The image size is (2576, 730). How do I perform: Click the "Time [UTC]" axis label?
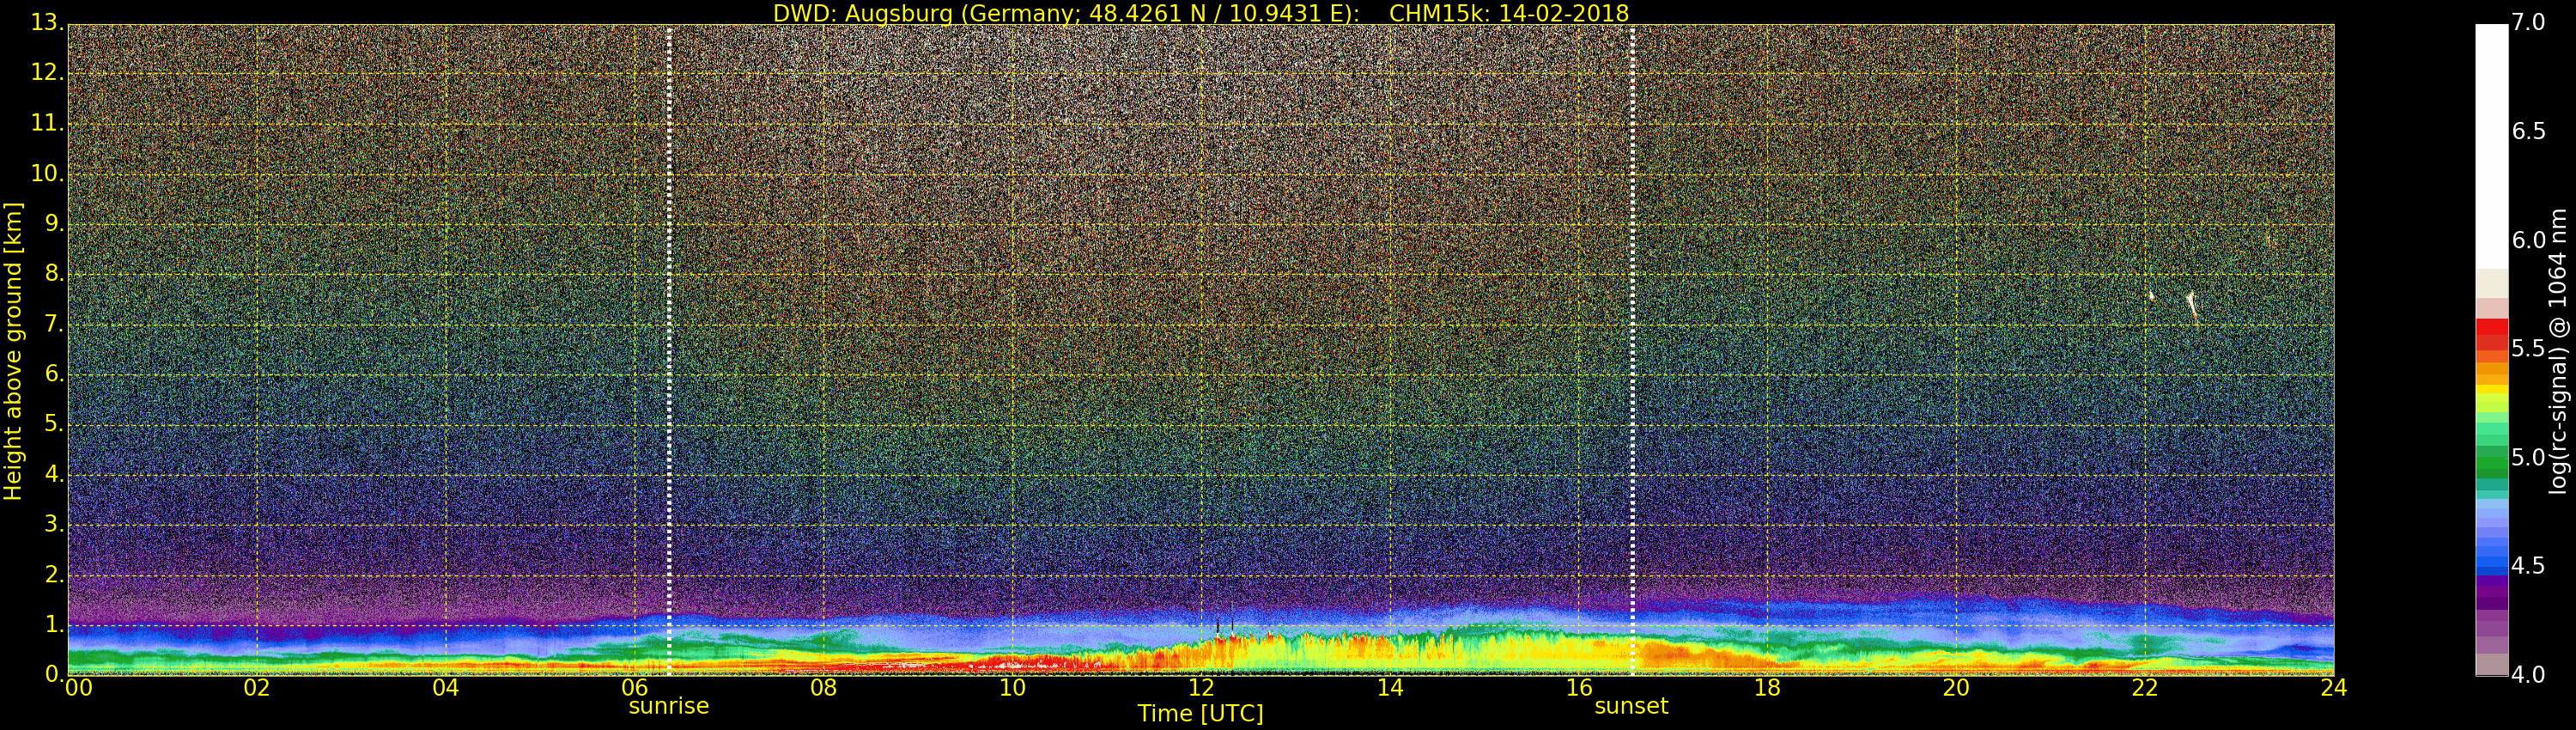tap(1200, 714)
